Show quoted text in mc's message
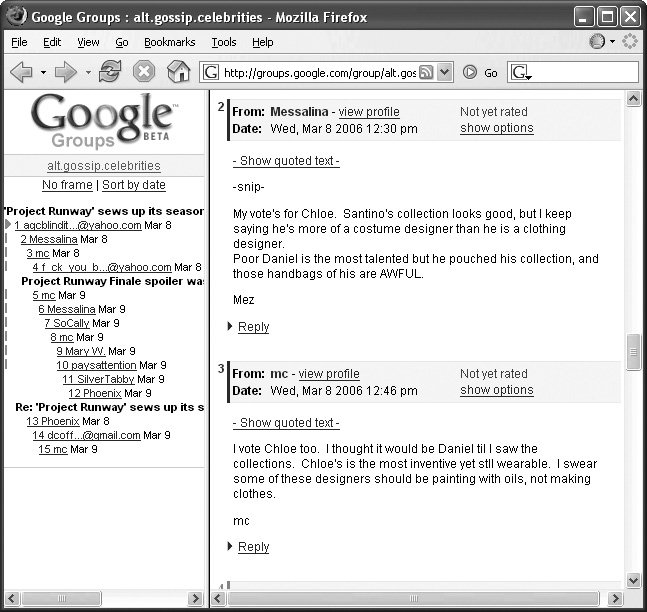The image size is (647, 612). [286, 423]
